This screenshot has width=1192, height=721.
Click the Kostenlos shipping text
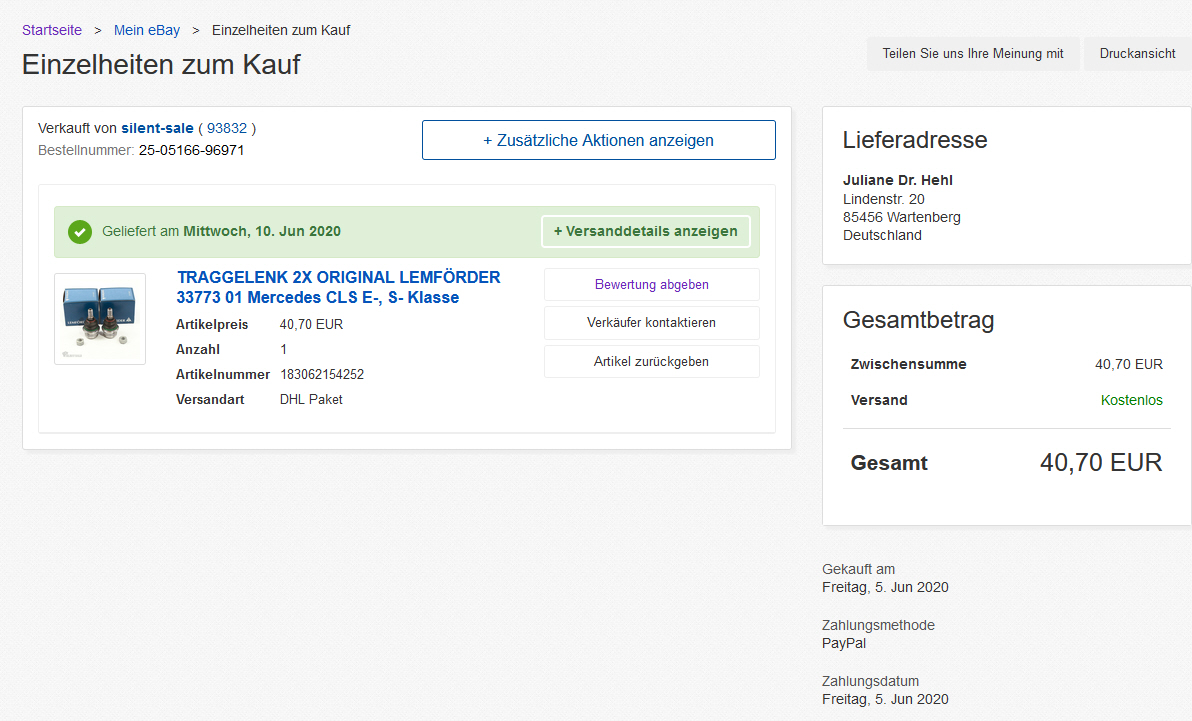(1131, 400)
